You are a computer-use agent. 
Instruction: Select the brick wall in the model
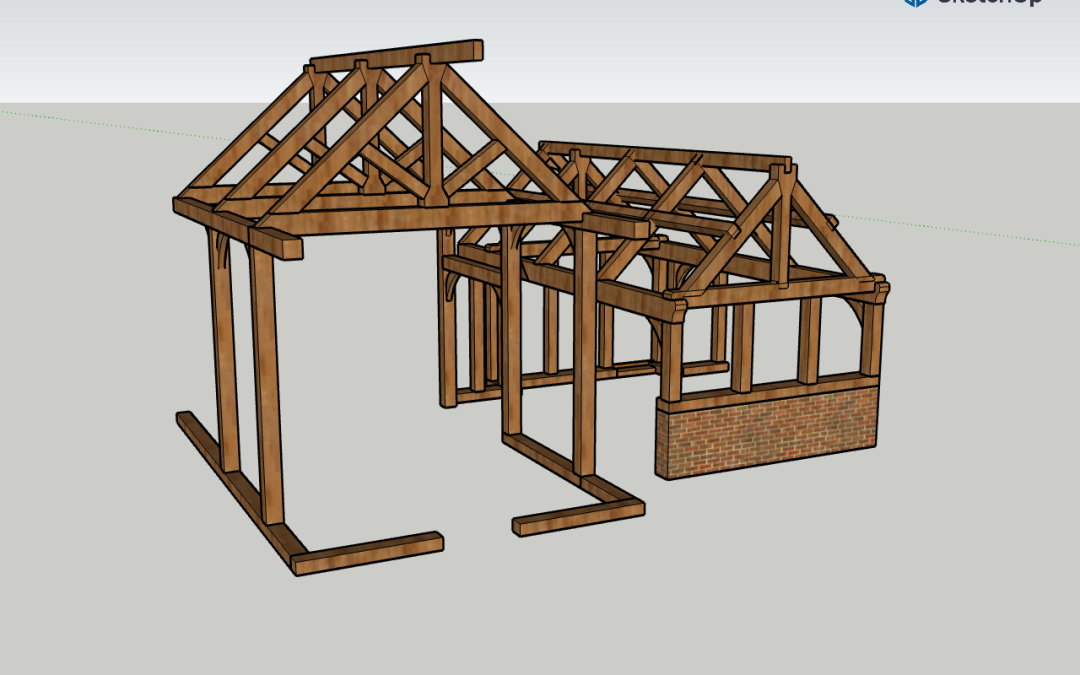[x=767, y=432]
